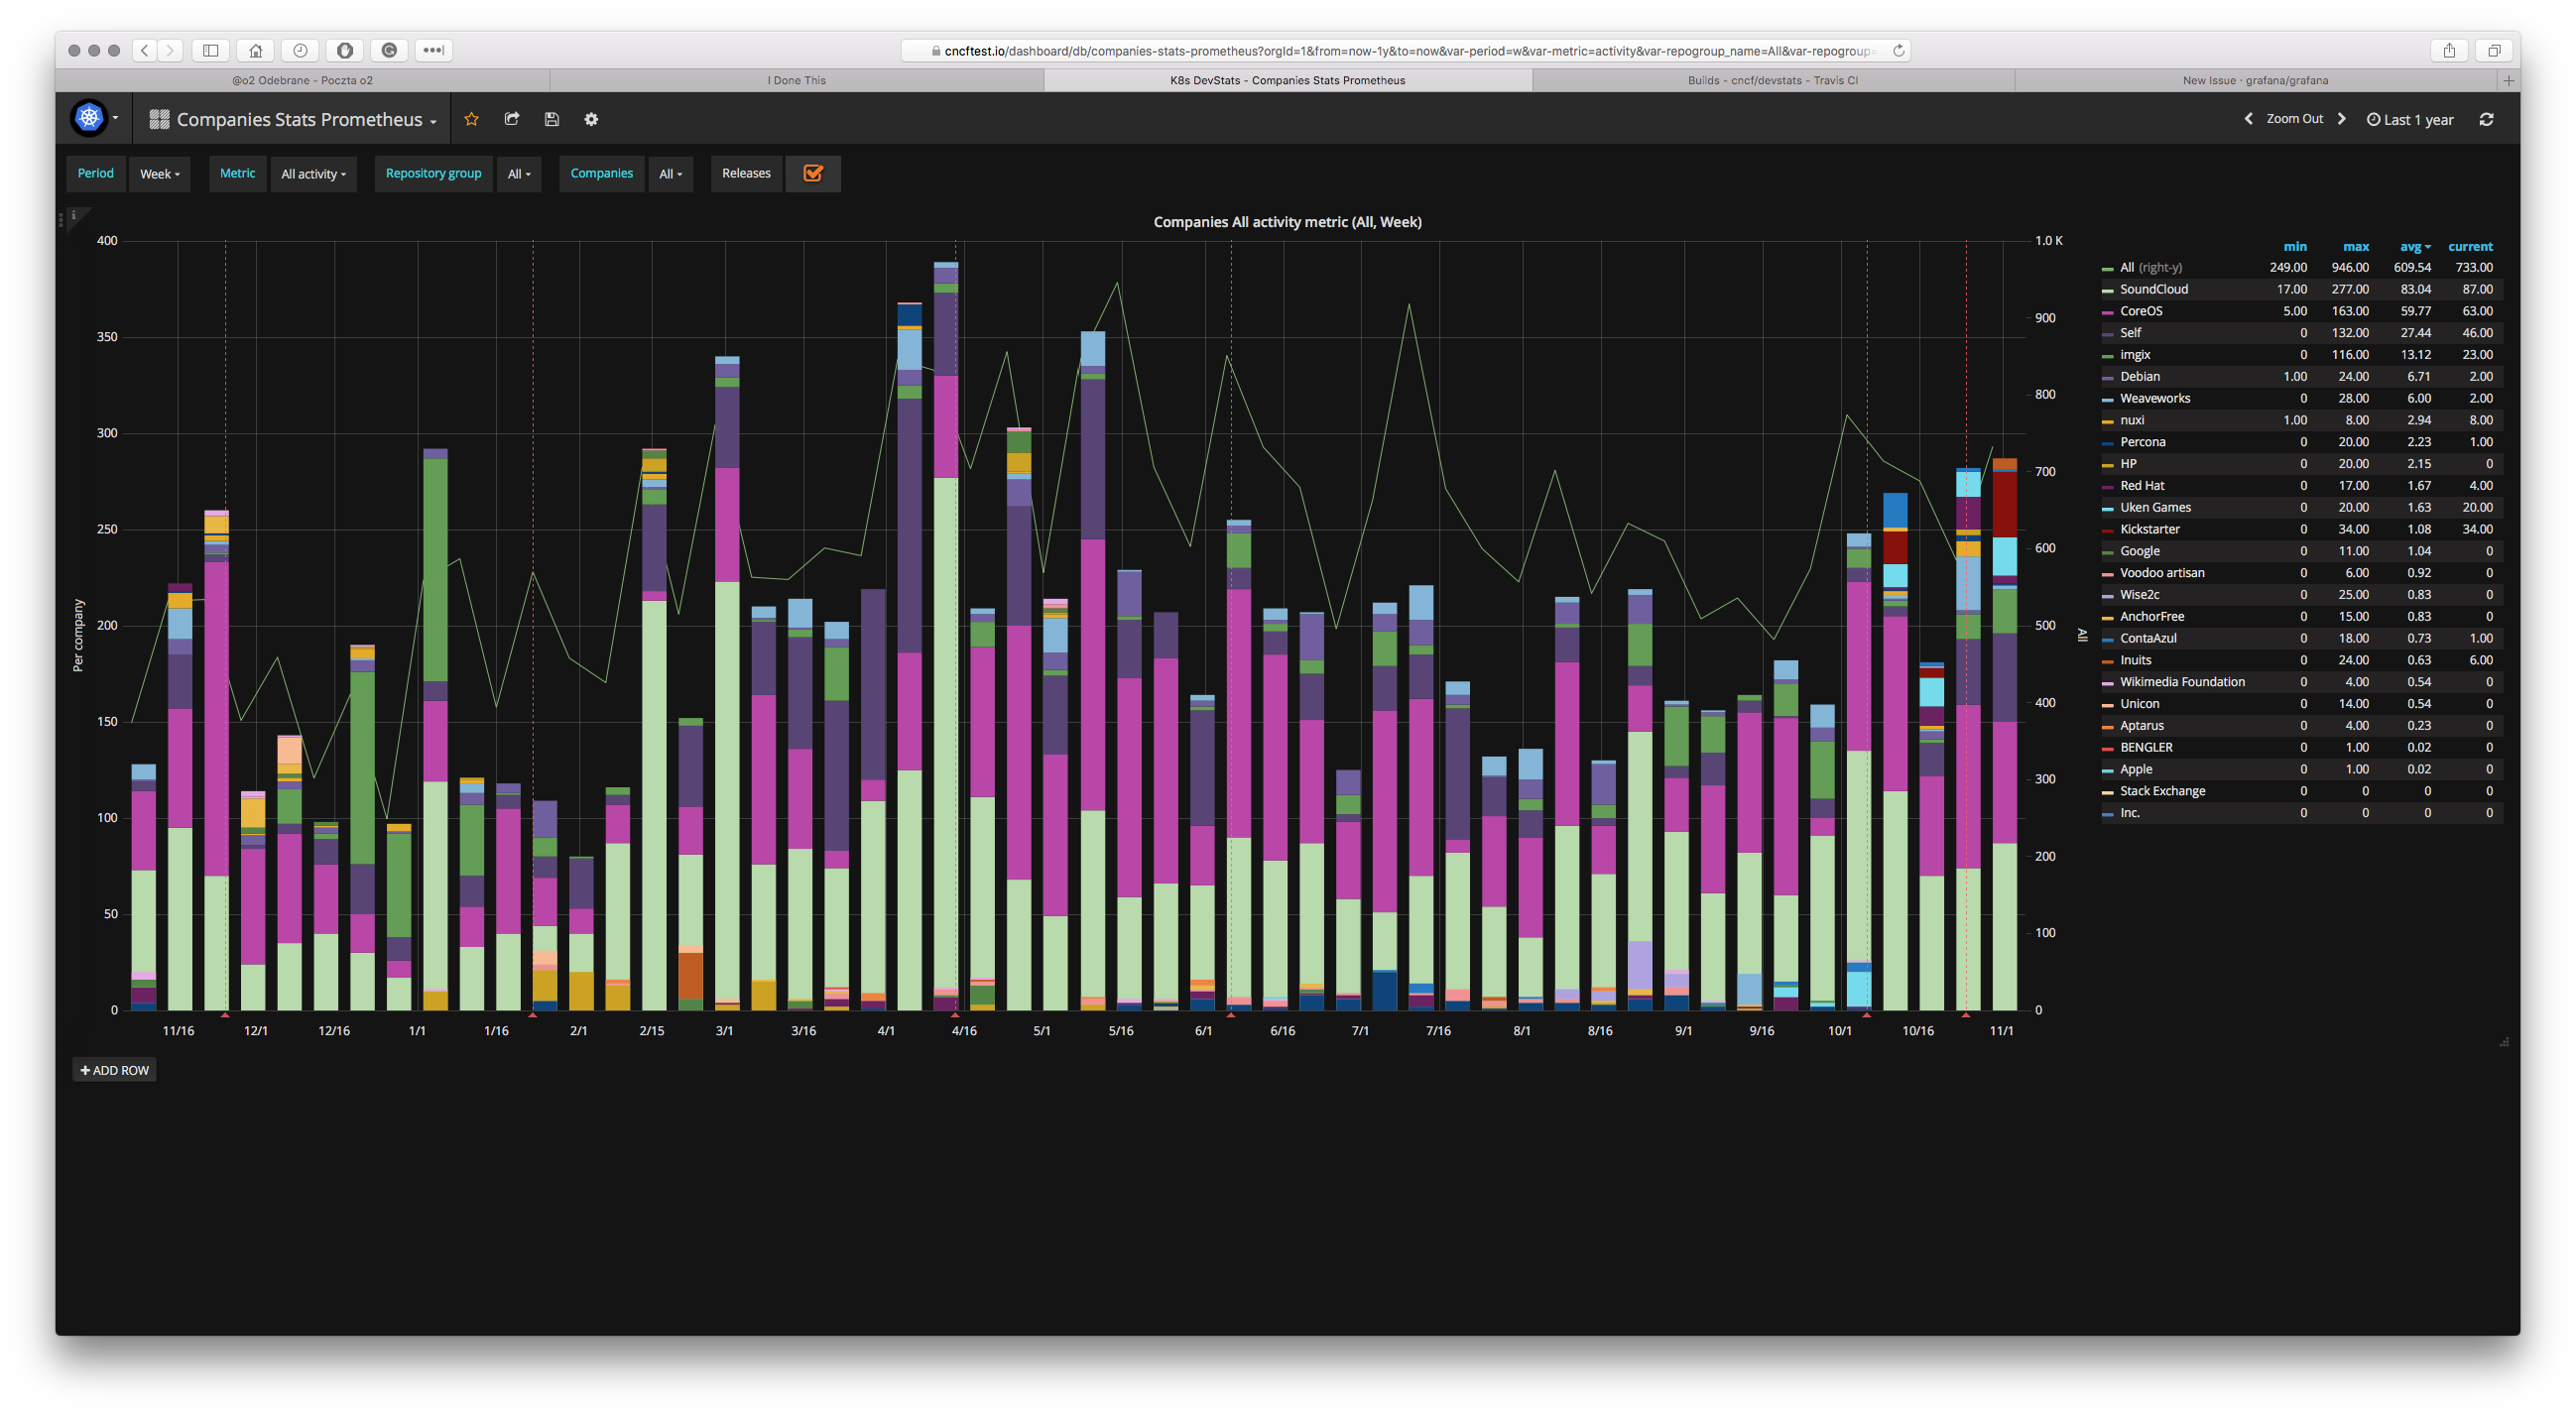Click the info icon on the panel corner
This screenshot has width=2576, height=1415.
(x=74, y=214)
